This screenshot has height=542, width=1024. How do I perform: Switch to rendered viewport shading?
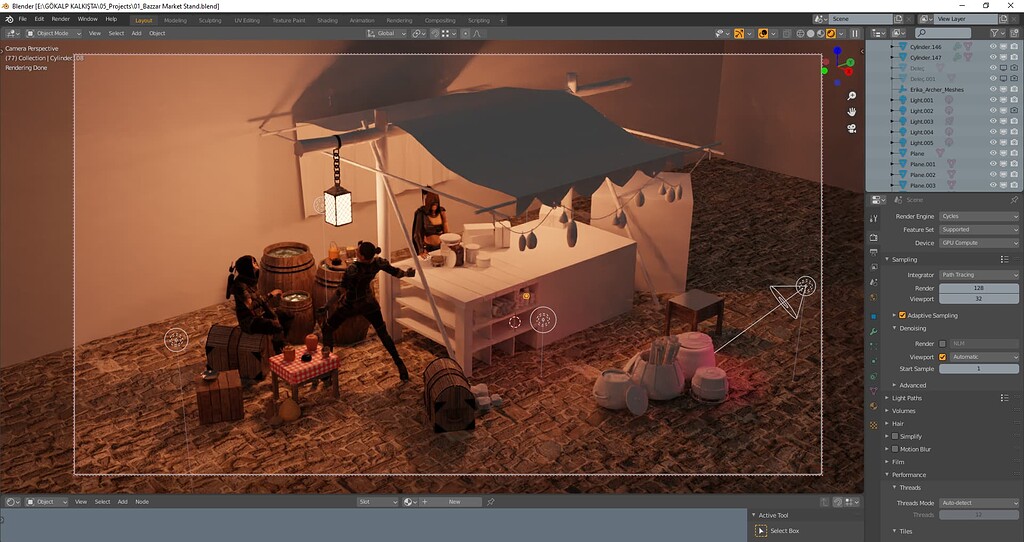click(x=831, y=33)
